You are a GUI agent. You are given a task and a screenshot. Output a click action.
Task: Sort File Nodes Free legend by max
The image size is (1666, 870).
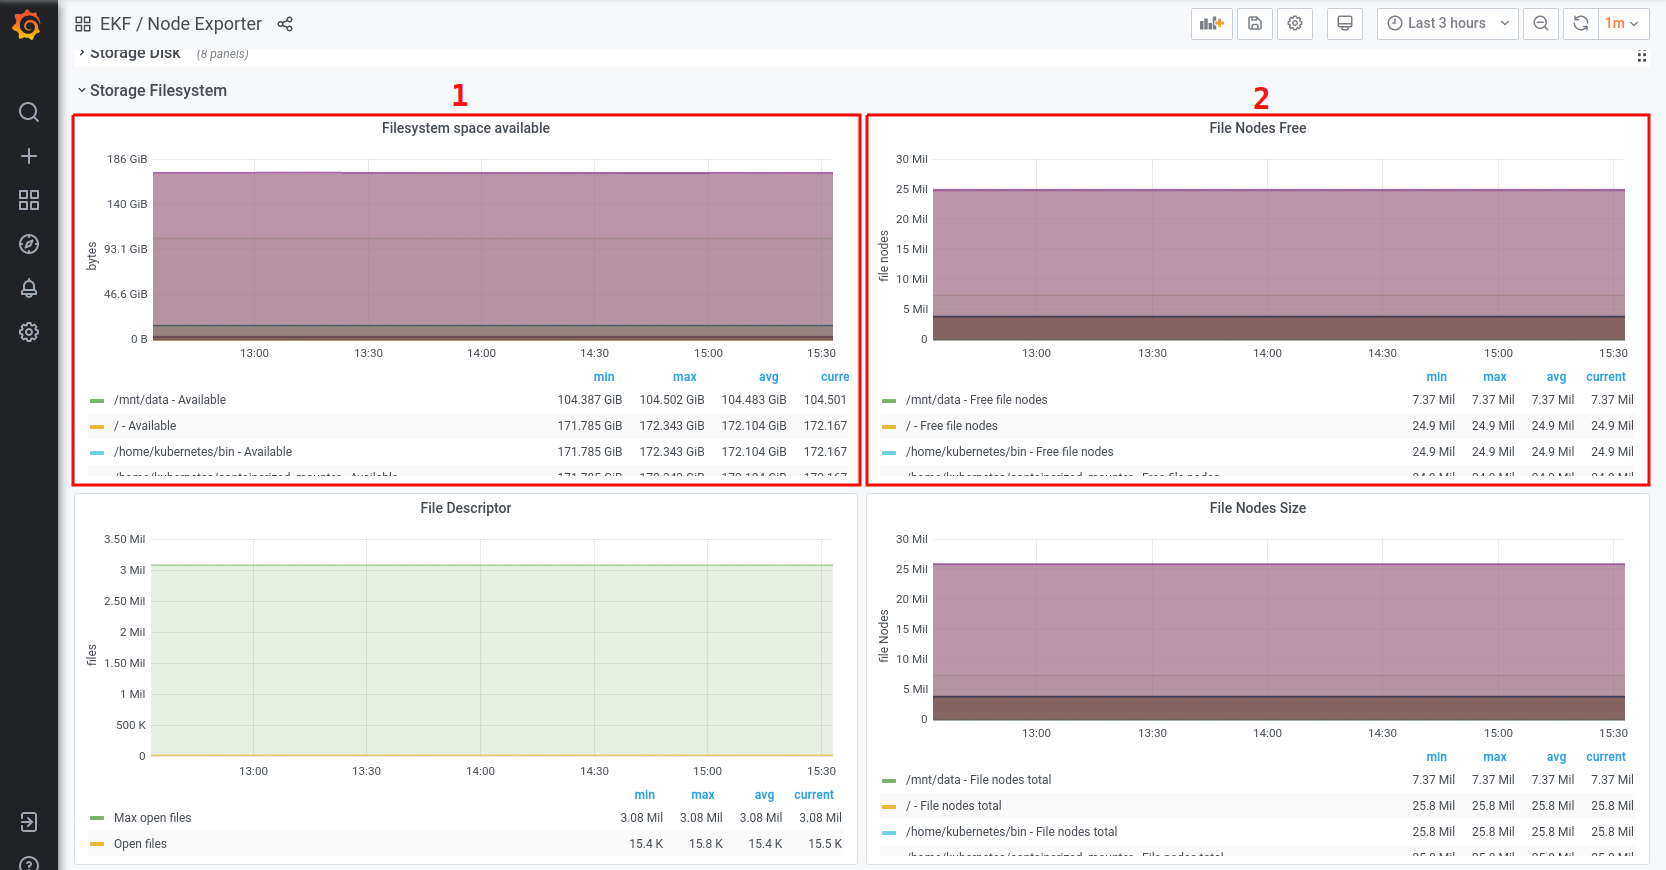(x=1495, y=377)
